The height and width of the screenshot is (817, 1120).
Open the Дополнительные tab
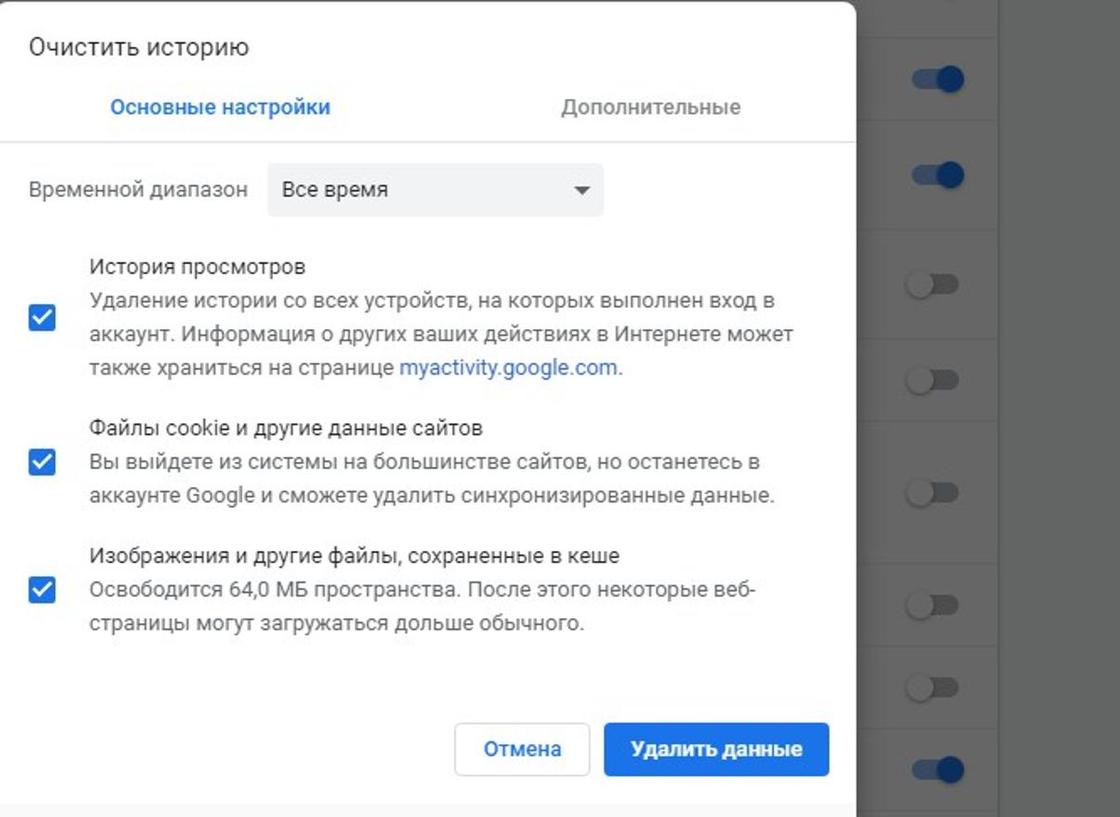(x=651, y=107)
